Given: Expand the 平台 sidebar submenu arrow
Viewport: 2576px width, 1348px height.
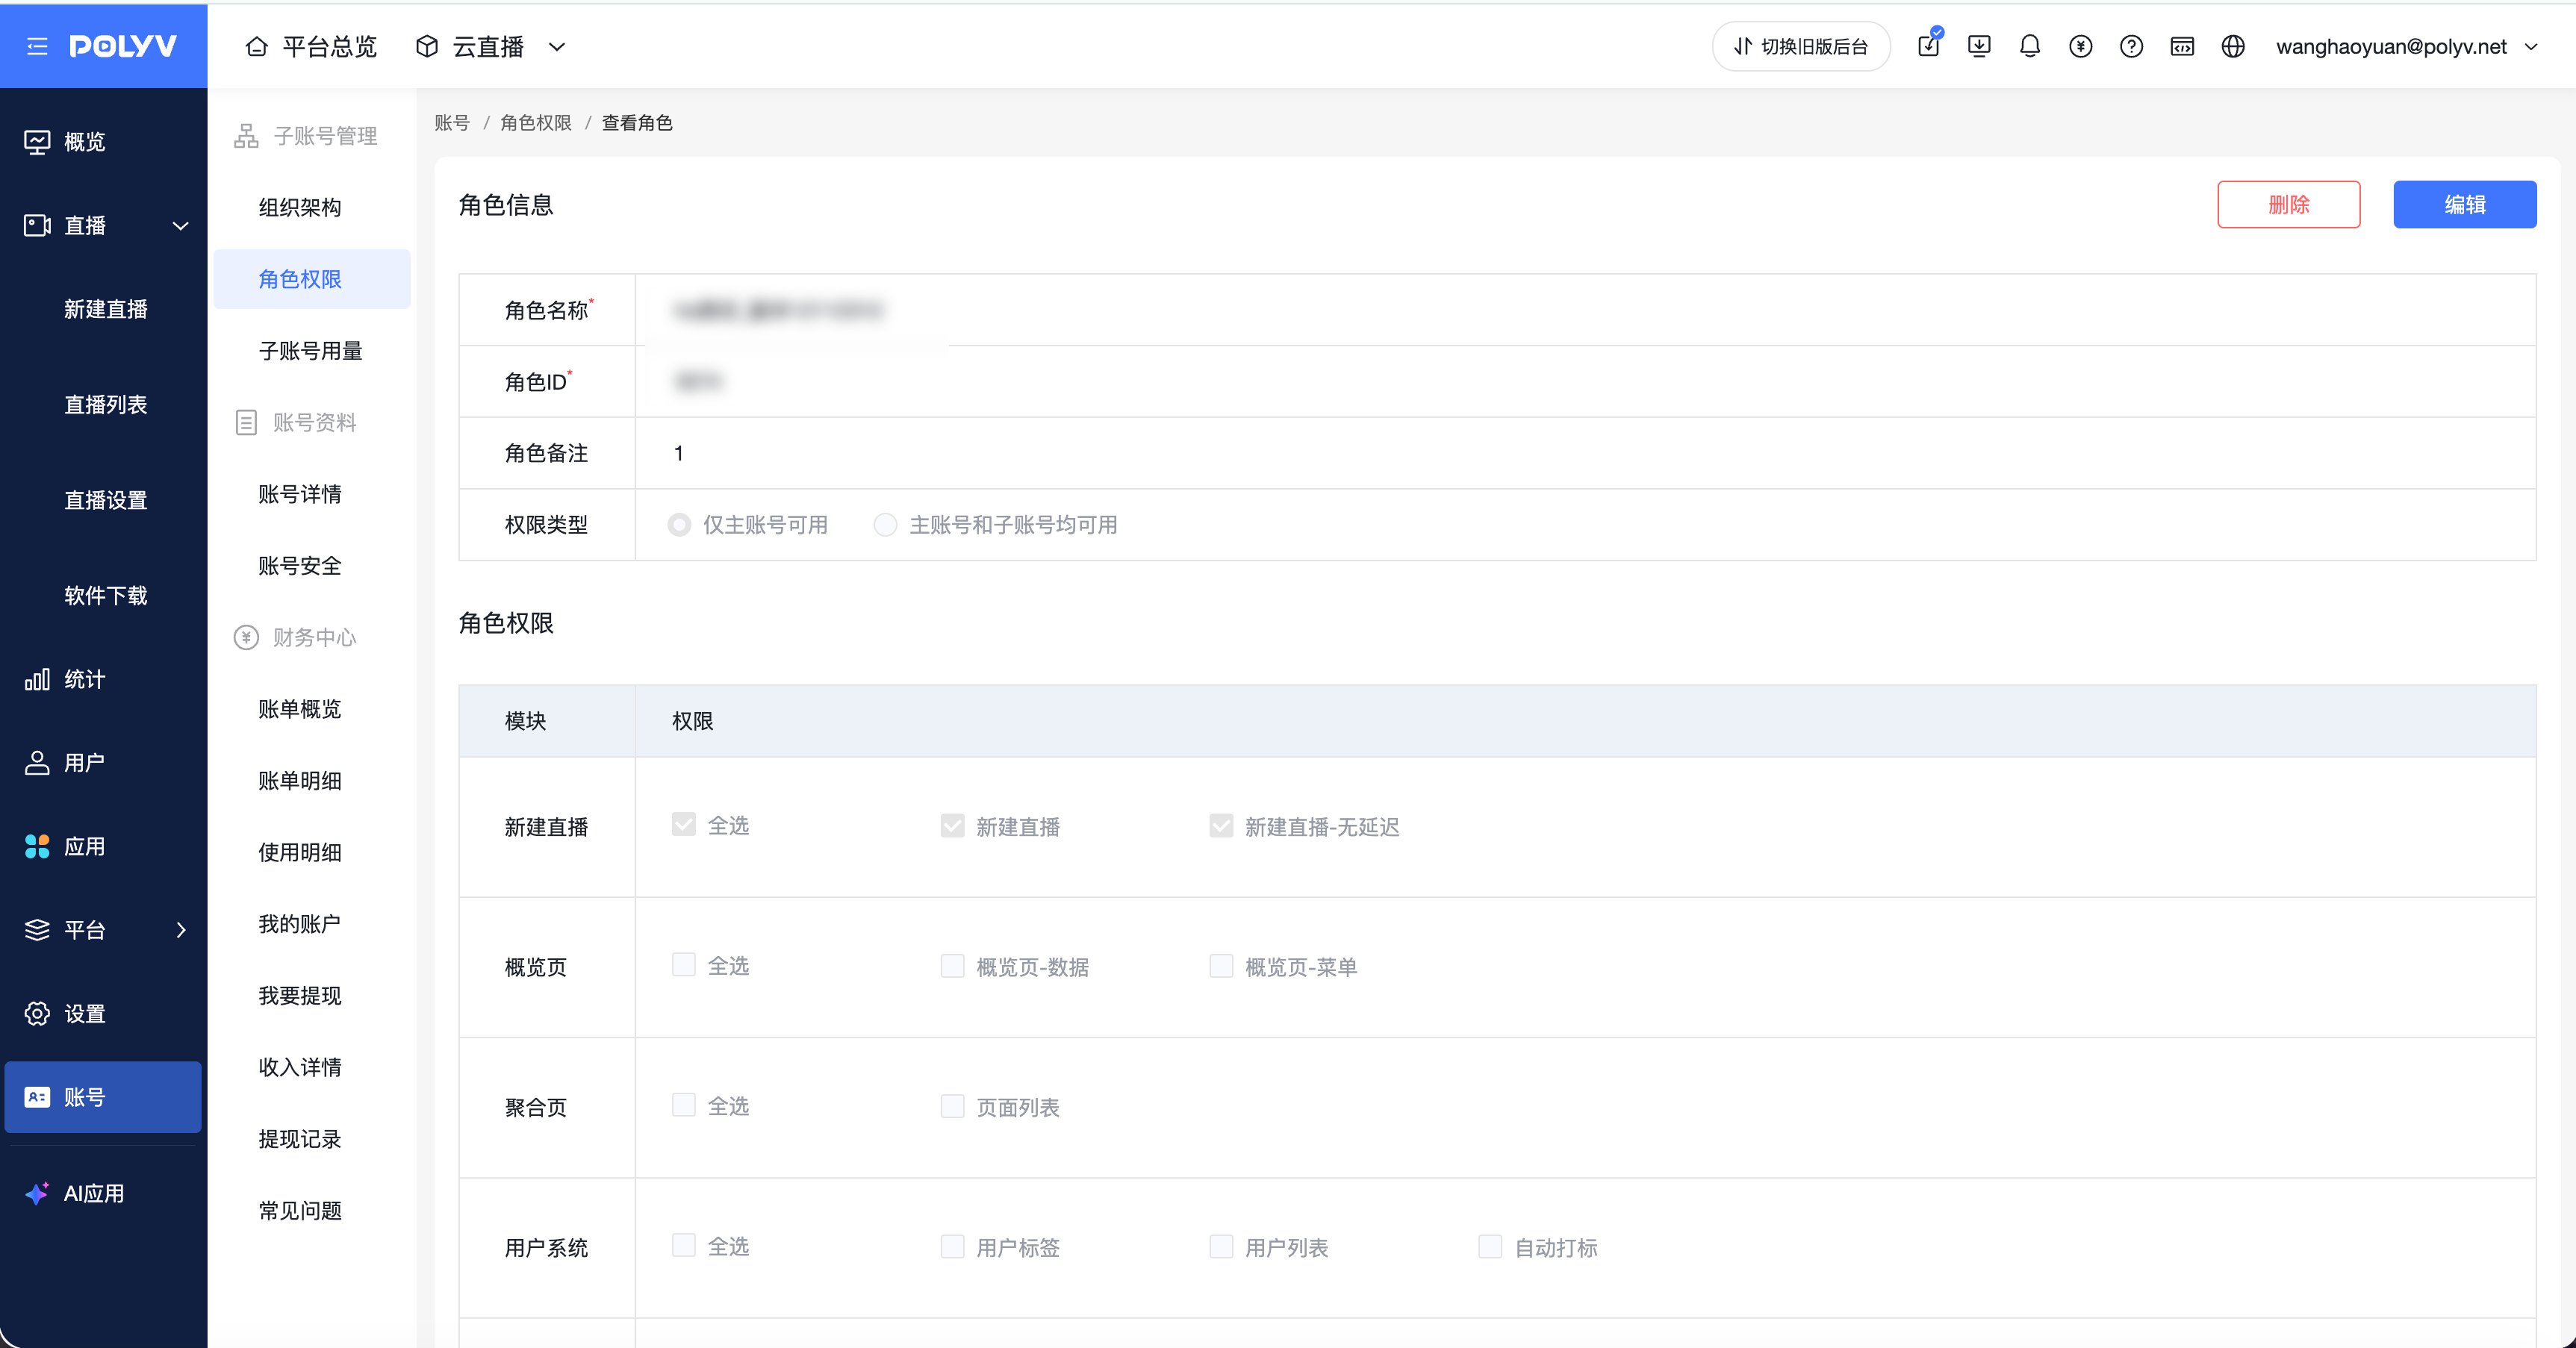Looking at the screenshot, I should (x=181, y=930).
